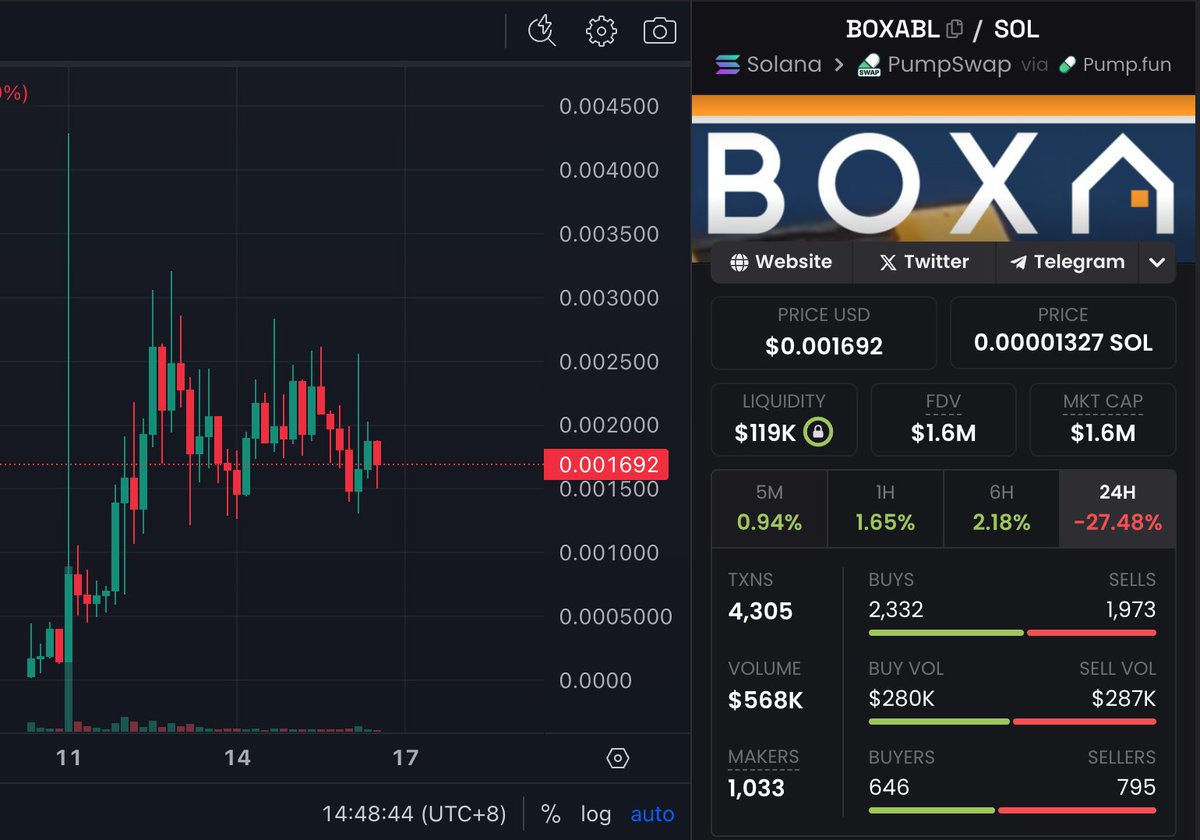Select the 1H timeframe tab

[885, 508]
